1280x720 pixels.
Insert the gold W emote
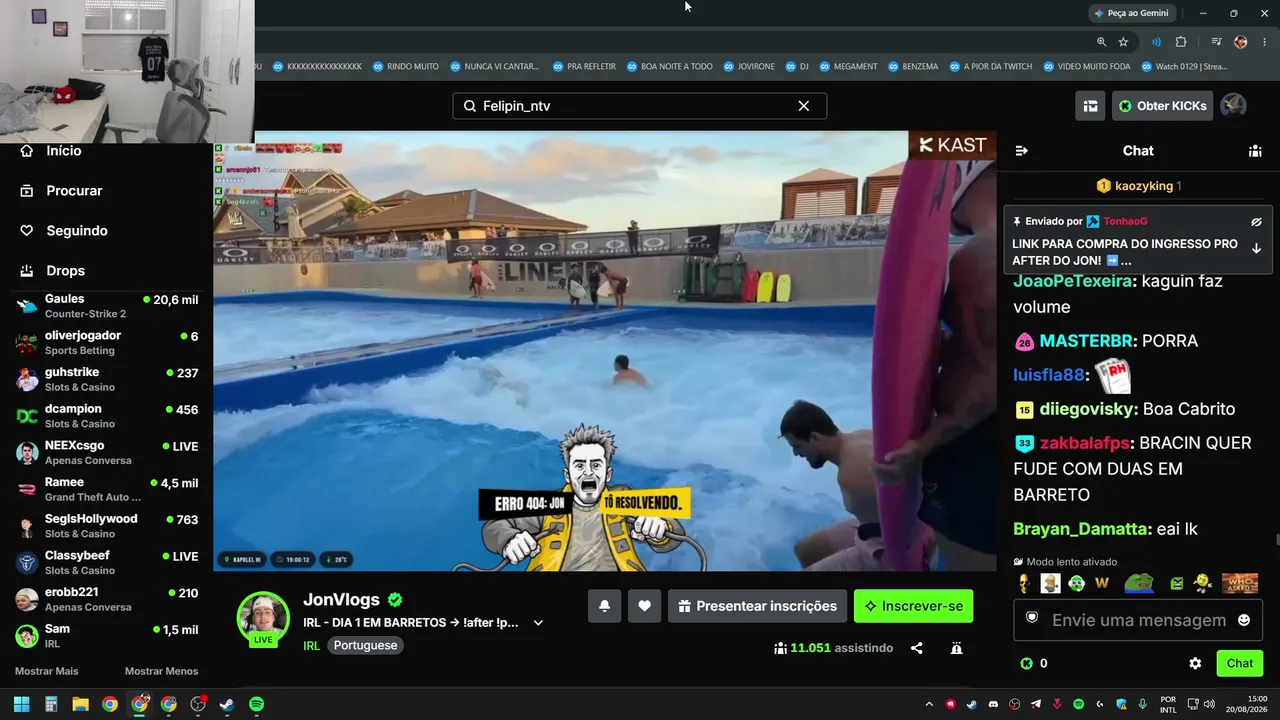click(x=1102, y=583)
